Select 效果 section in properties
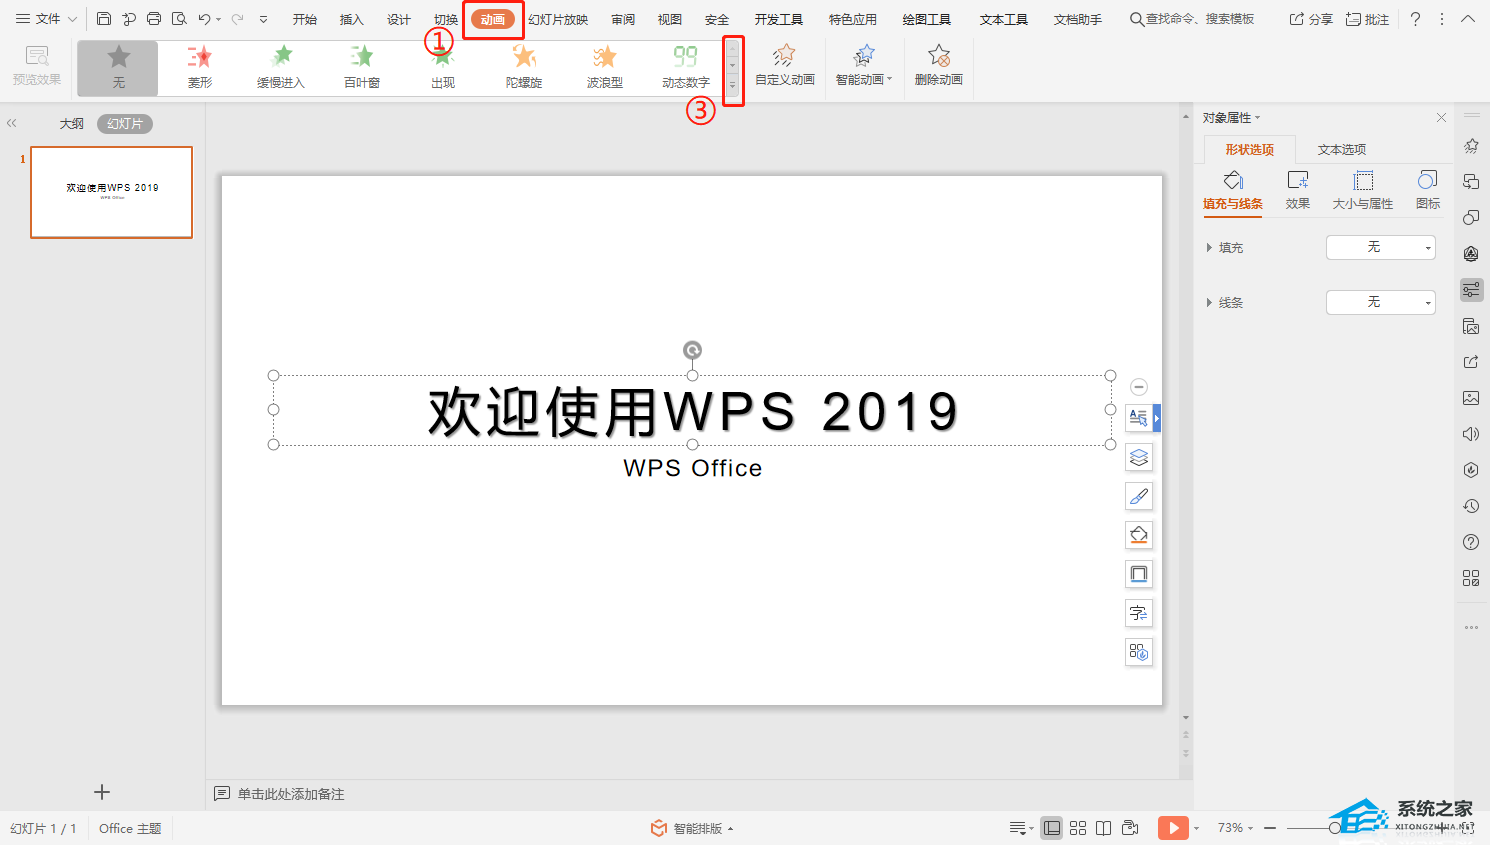The image size is (1490, 845). tap(1298, 191)
